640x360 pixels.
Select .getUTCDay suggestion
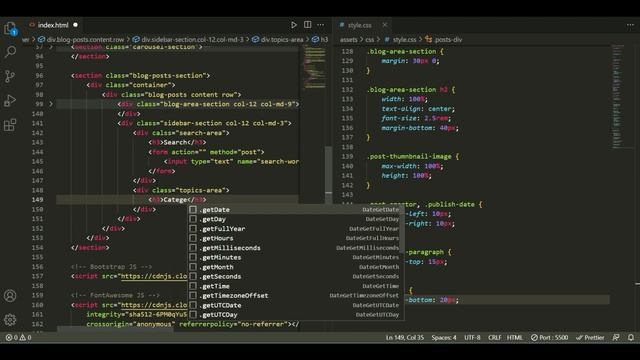[296, 315]
